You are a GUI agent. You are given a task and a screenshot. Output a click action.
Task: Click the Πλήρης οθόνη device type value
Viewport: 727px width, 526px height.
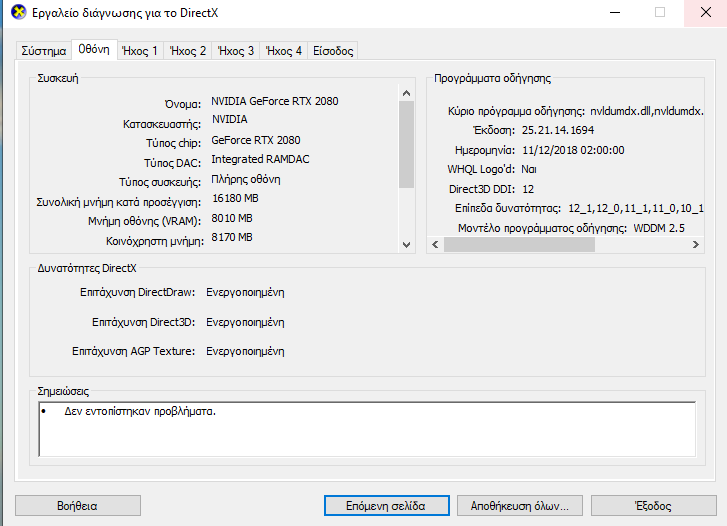tap(246, 180)
